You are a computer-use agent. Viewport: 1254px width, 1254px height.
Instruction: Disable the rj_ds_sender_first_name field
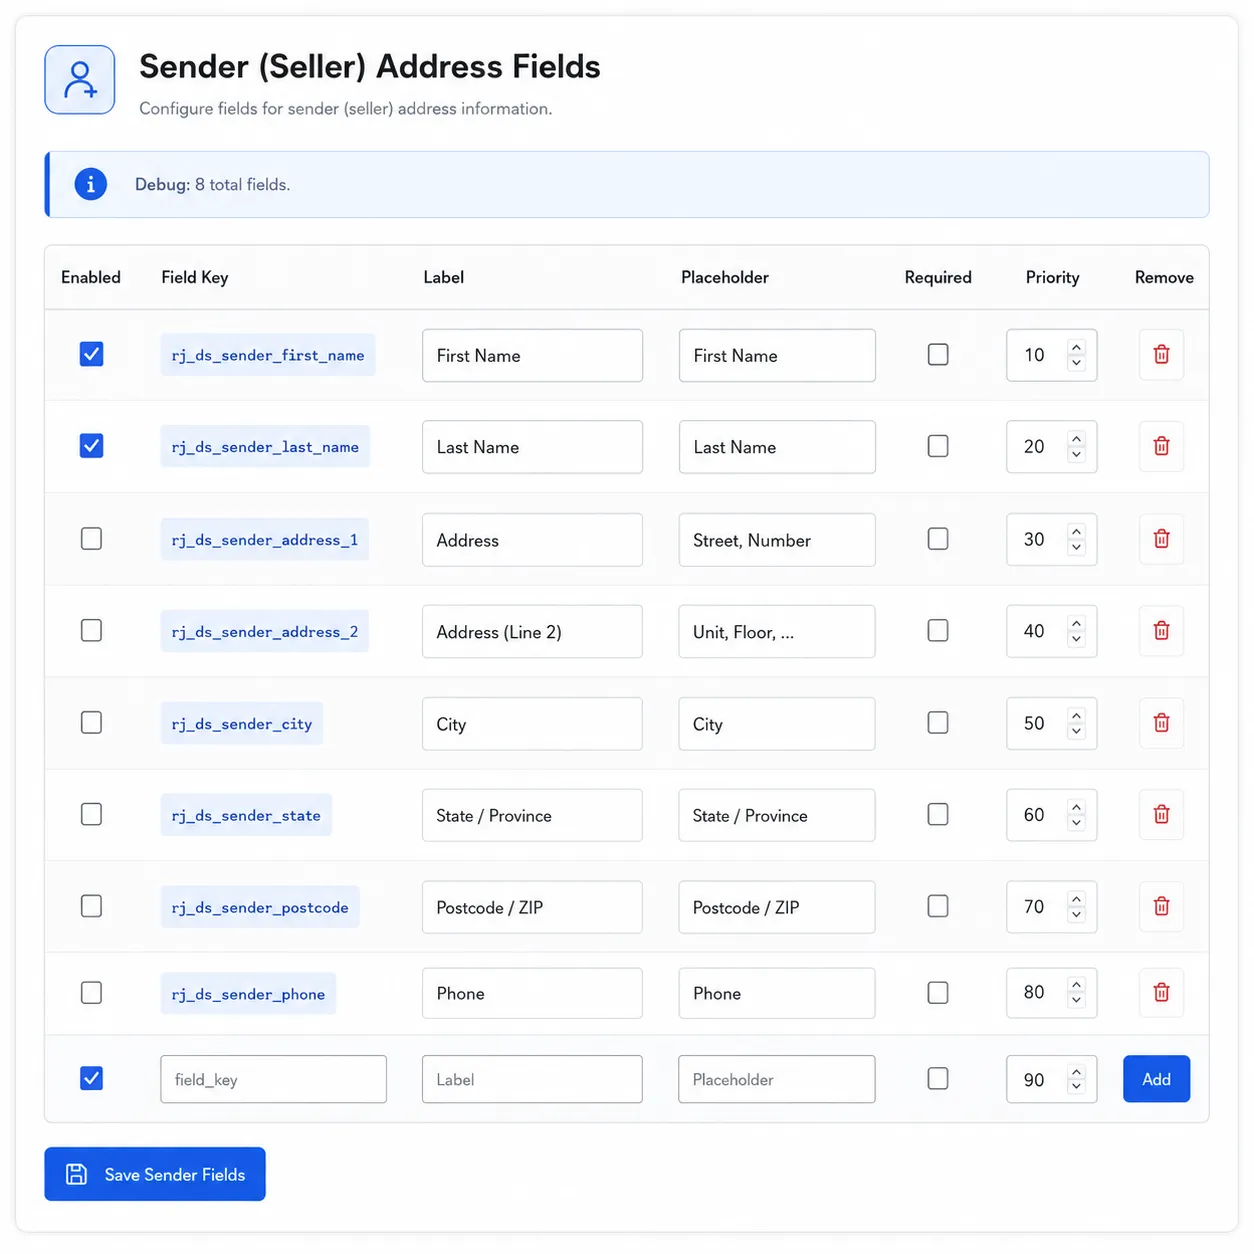point(91,354)
